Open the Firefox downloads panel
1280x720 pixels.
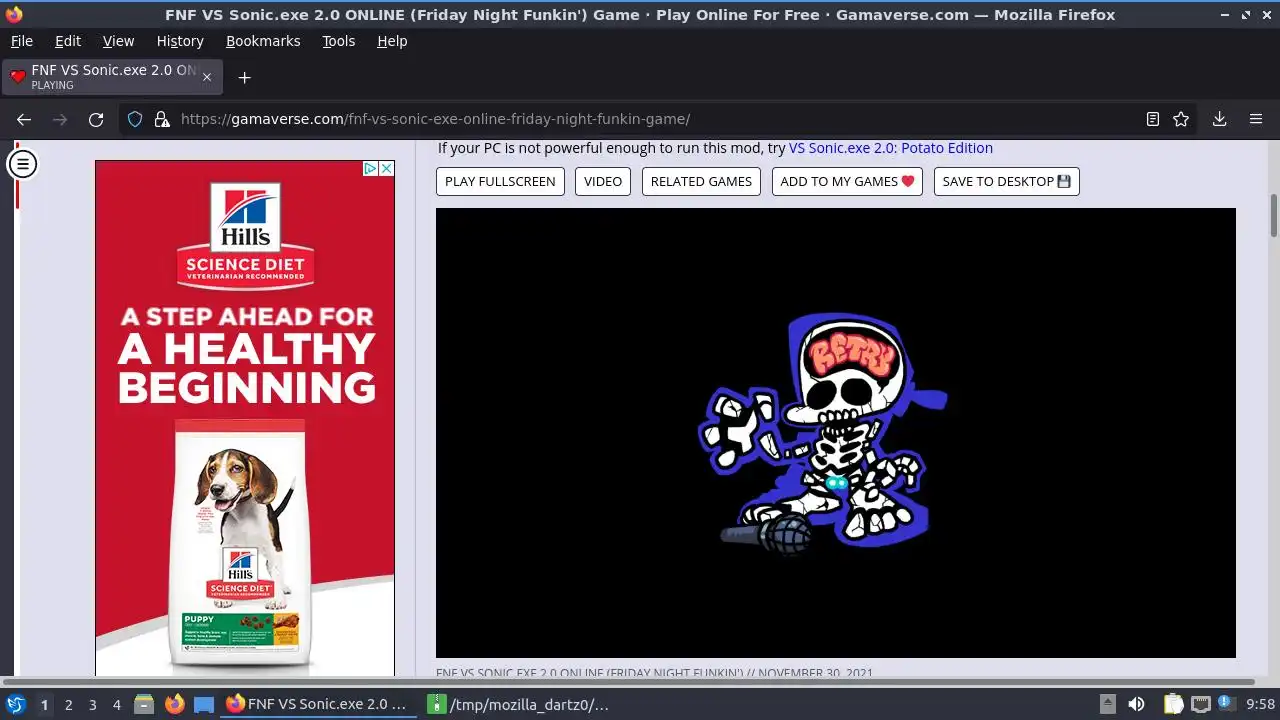point(1220,119)
